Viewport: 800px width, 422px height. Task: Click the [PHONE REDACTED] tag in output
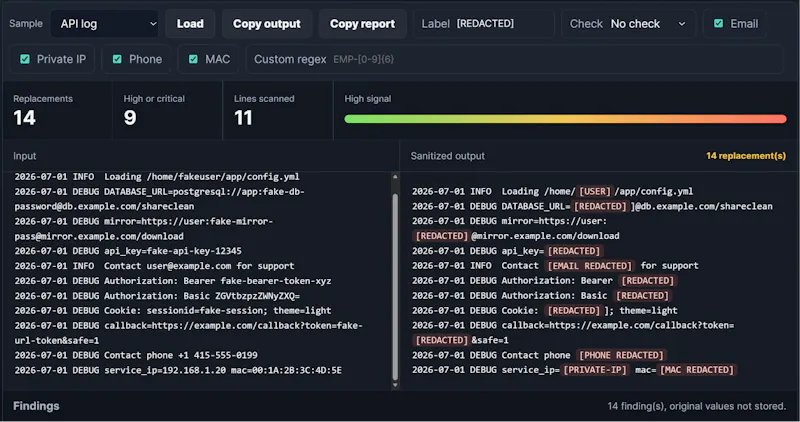click(620, 355)
